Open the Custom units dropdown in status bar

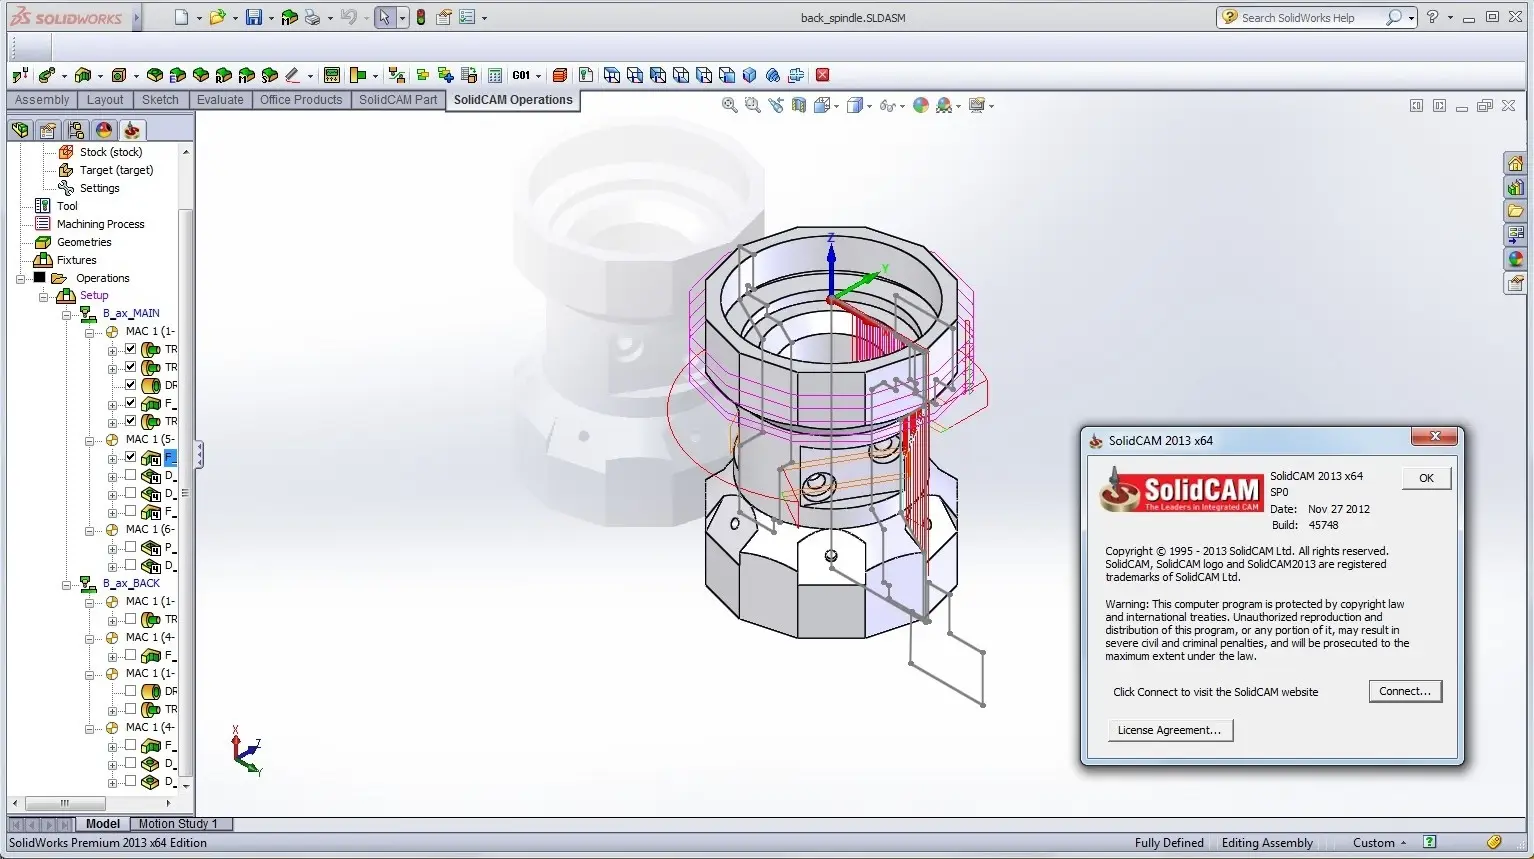pyautogui.click(x=1380, y=843)
